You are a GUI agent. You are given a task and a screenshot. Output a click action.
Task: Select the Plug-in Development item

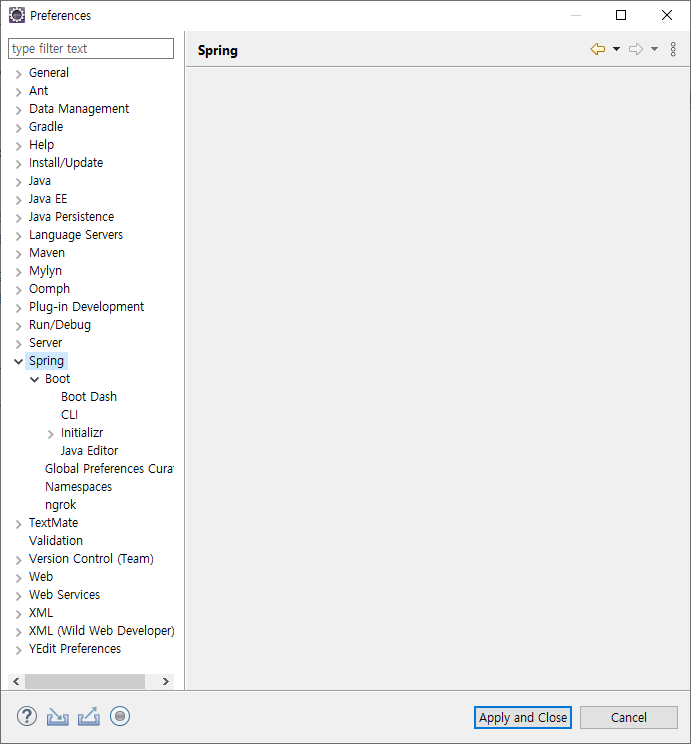(86, 307)
